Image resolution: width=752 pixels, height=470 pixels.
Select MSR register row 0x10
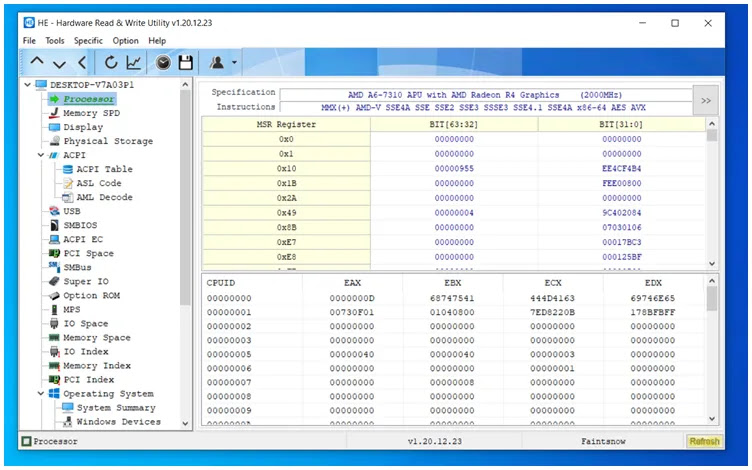point(454,168)
